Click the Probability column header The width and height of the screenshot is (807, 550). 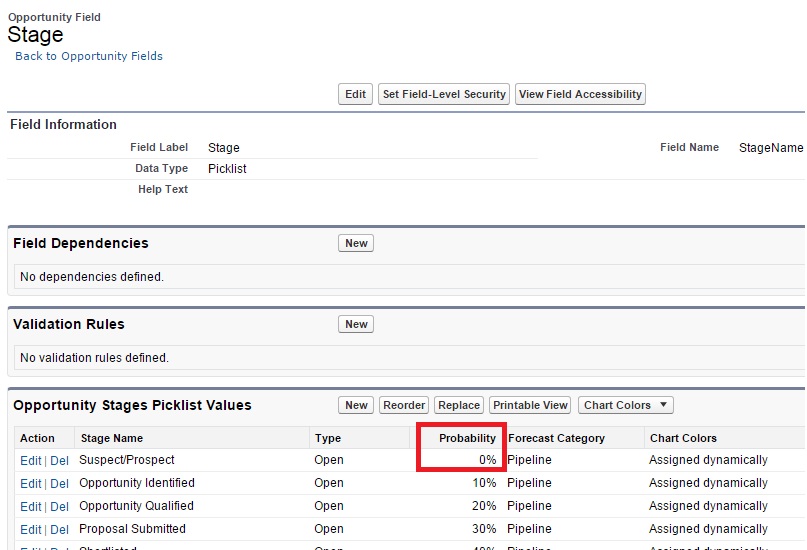point(467,438)
